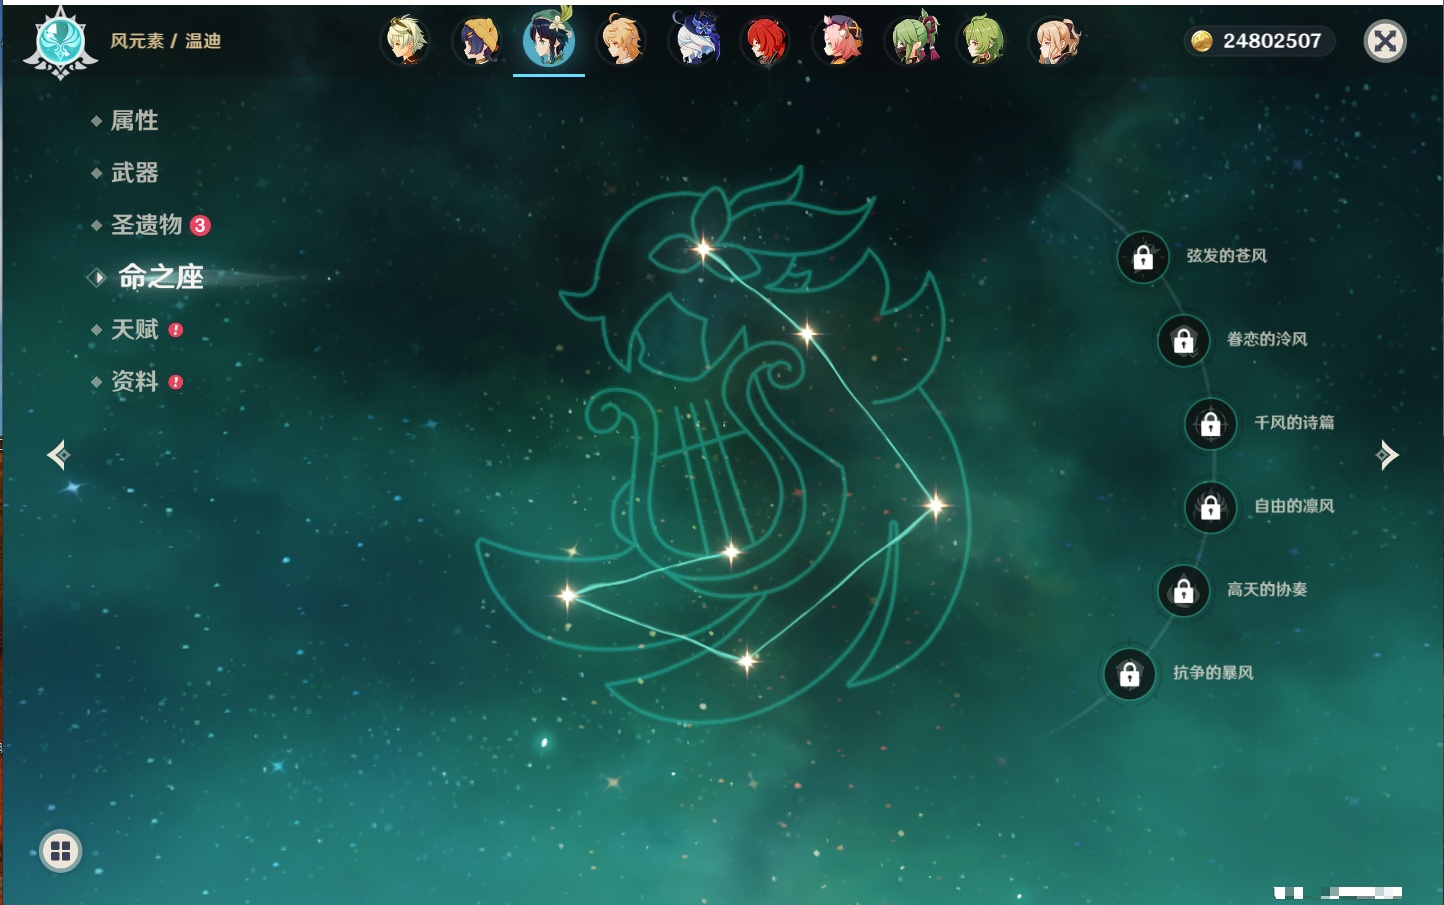1444x905 pixels.
Task: Open the locked 自由的凛风 constellation
Action: (x=1211, y=508)
